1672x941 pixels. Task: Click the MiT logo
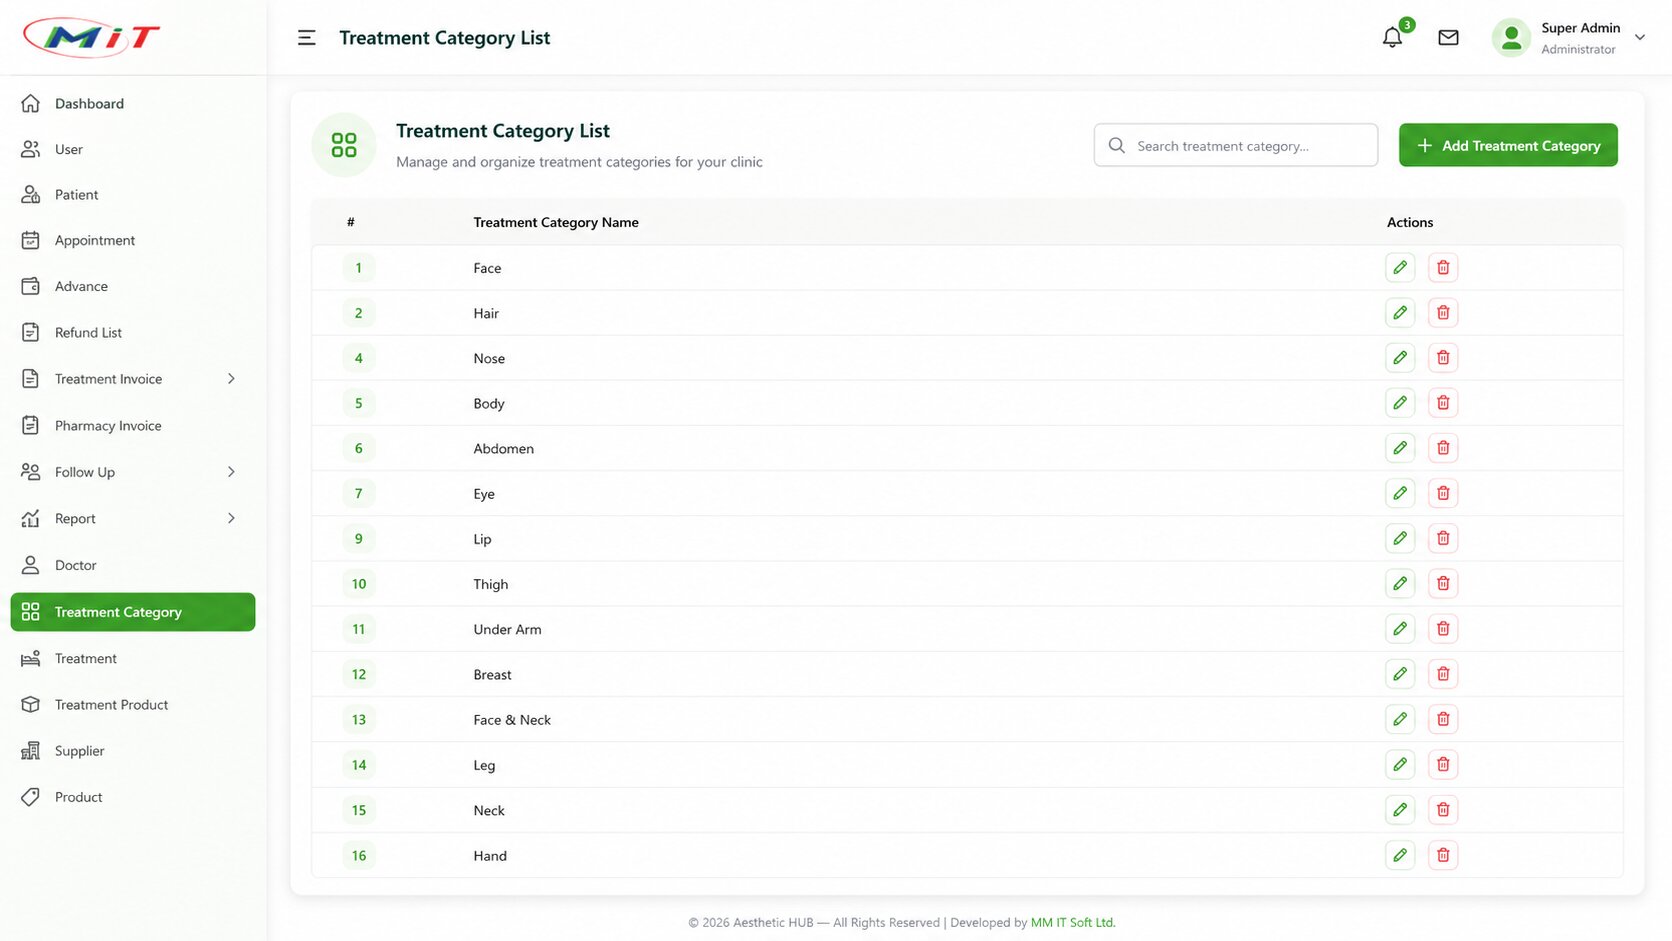point(91,38)
